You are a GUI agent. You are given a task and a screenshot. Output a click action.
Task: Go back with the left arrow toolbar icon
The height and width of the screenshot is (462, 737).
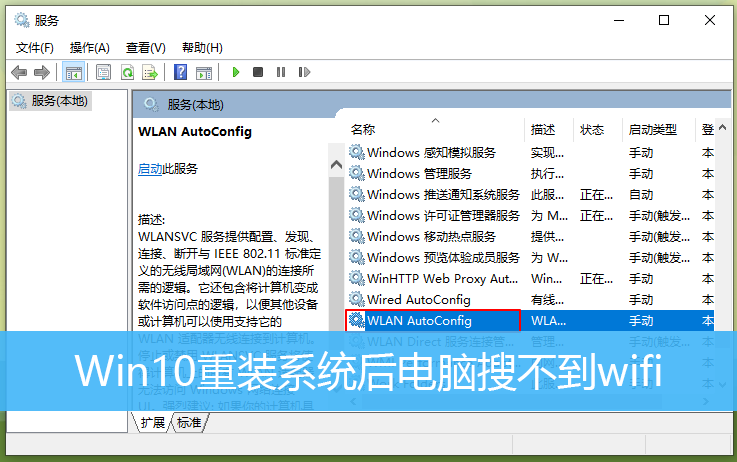(x=19, y=72)
